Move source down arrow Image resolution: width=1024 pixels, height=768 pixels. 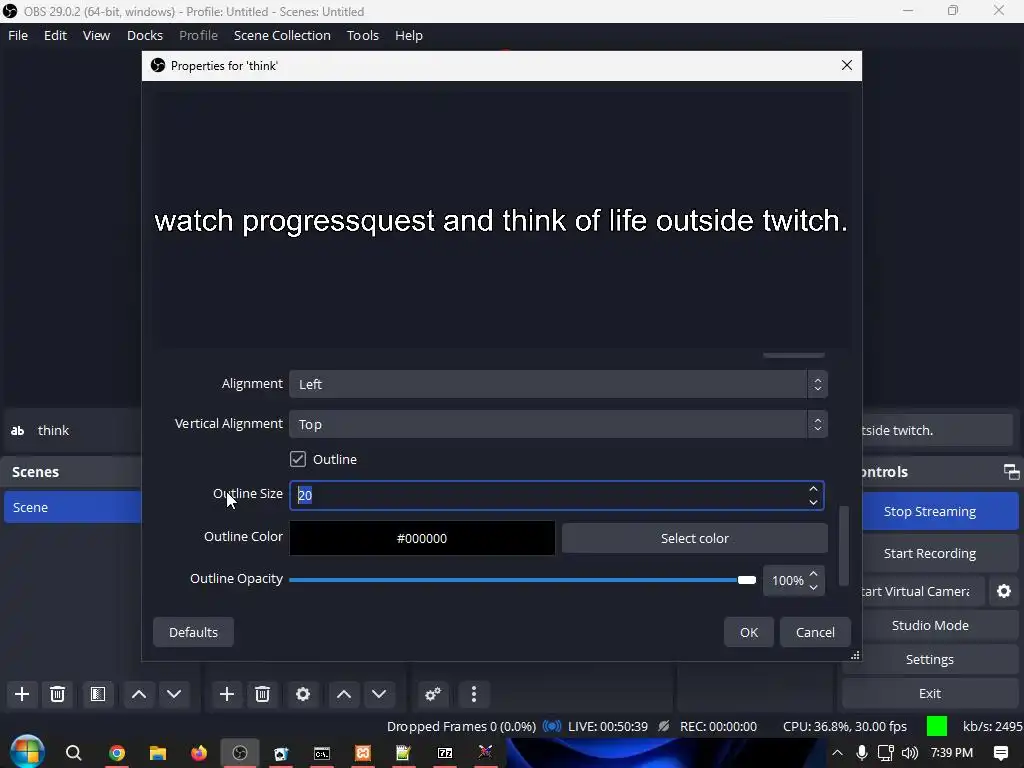point(379,694)
